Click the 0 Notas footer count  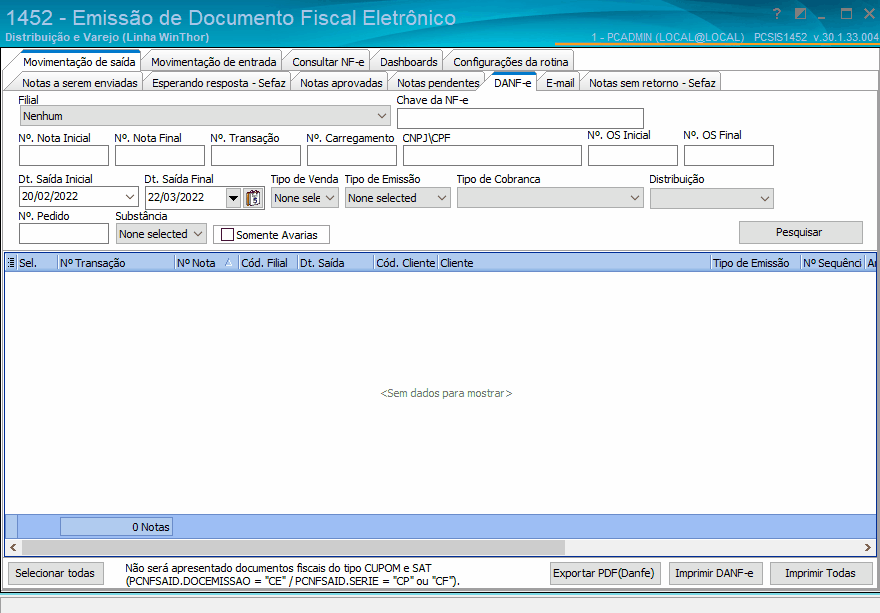(x=116, y=527)
